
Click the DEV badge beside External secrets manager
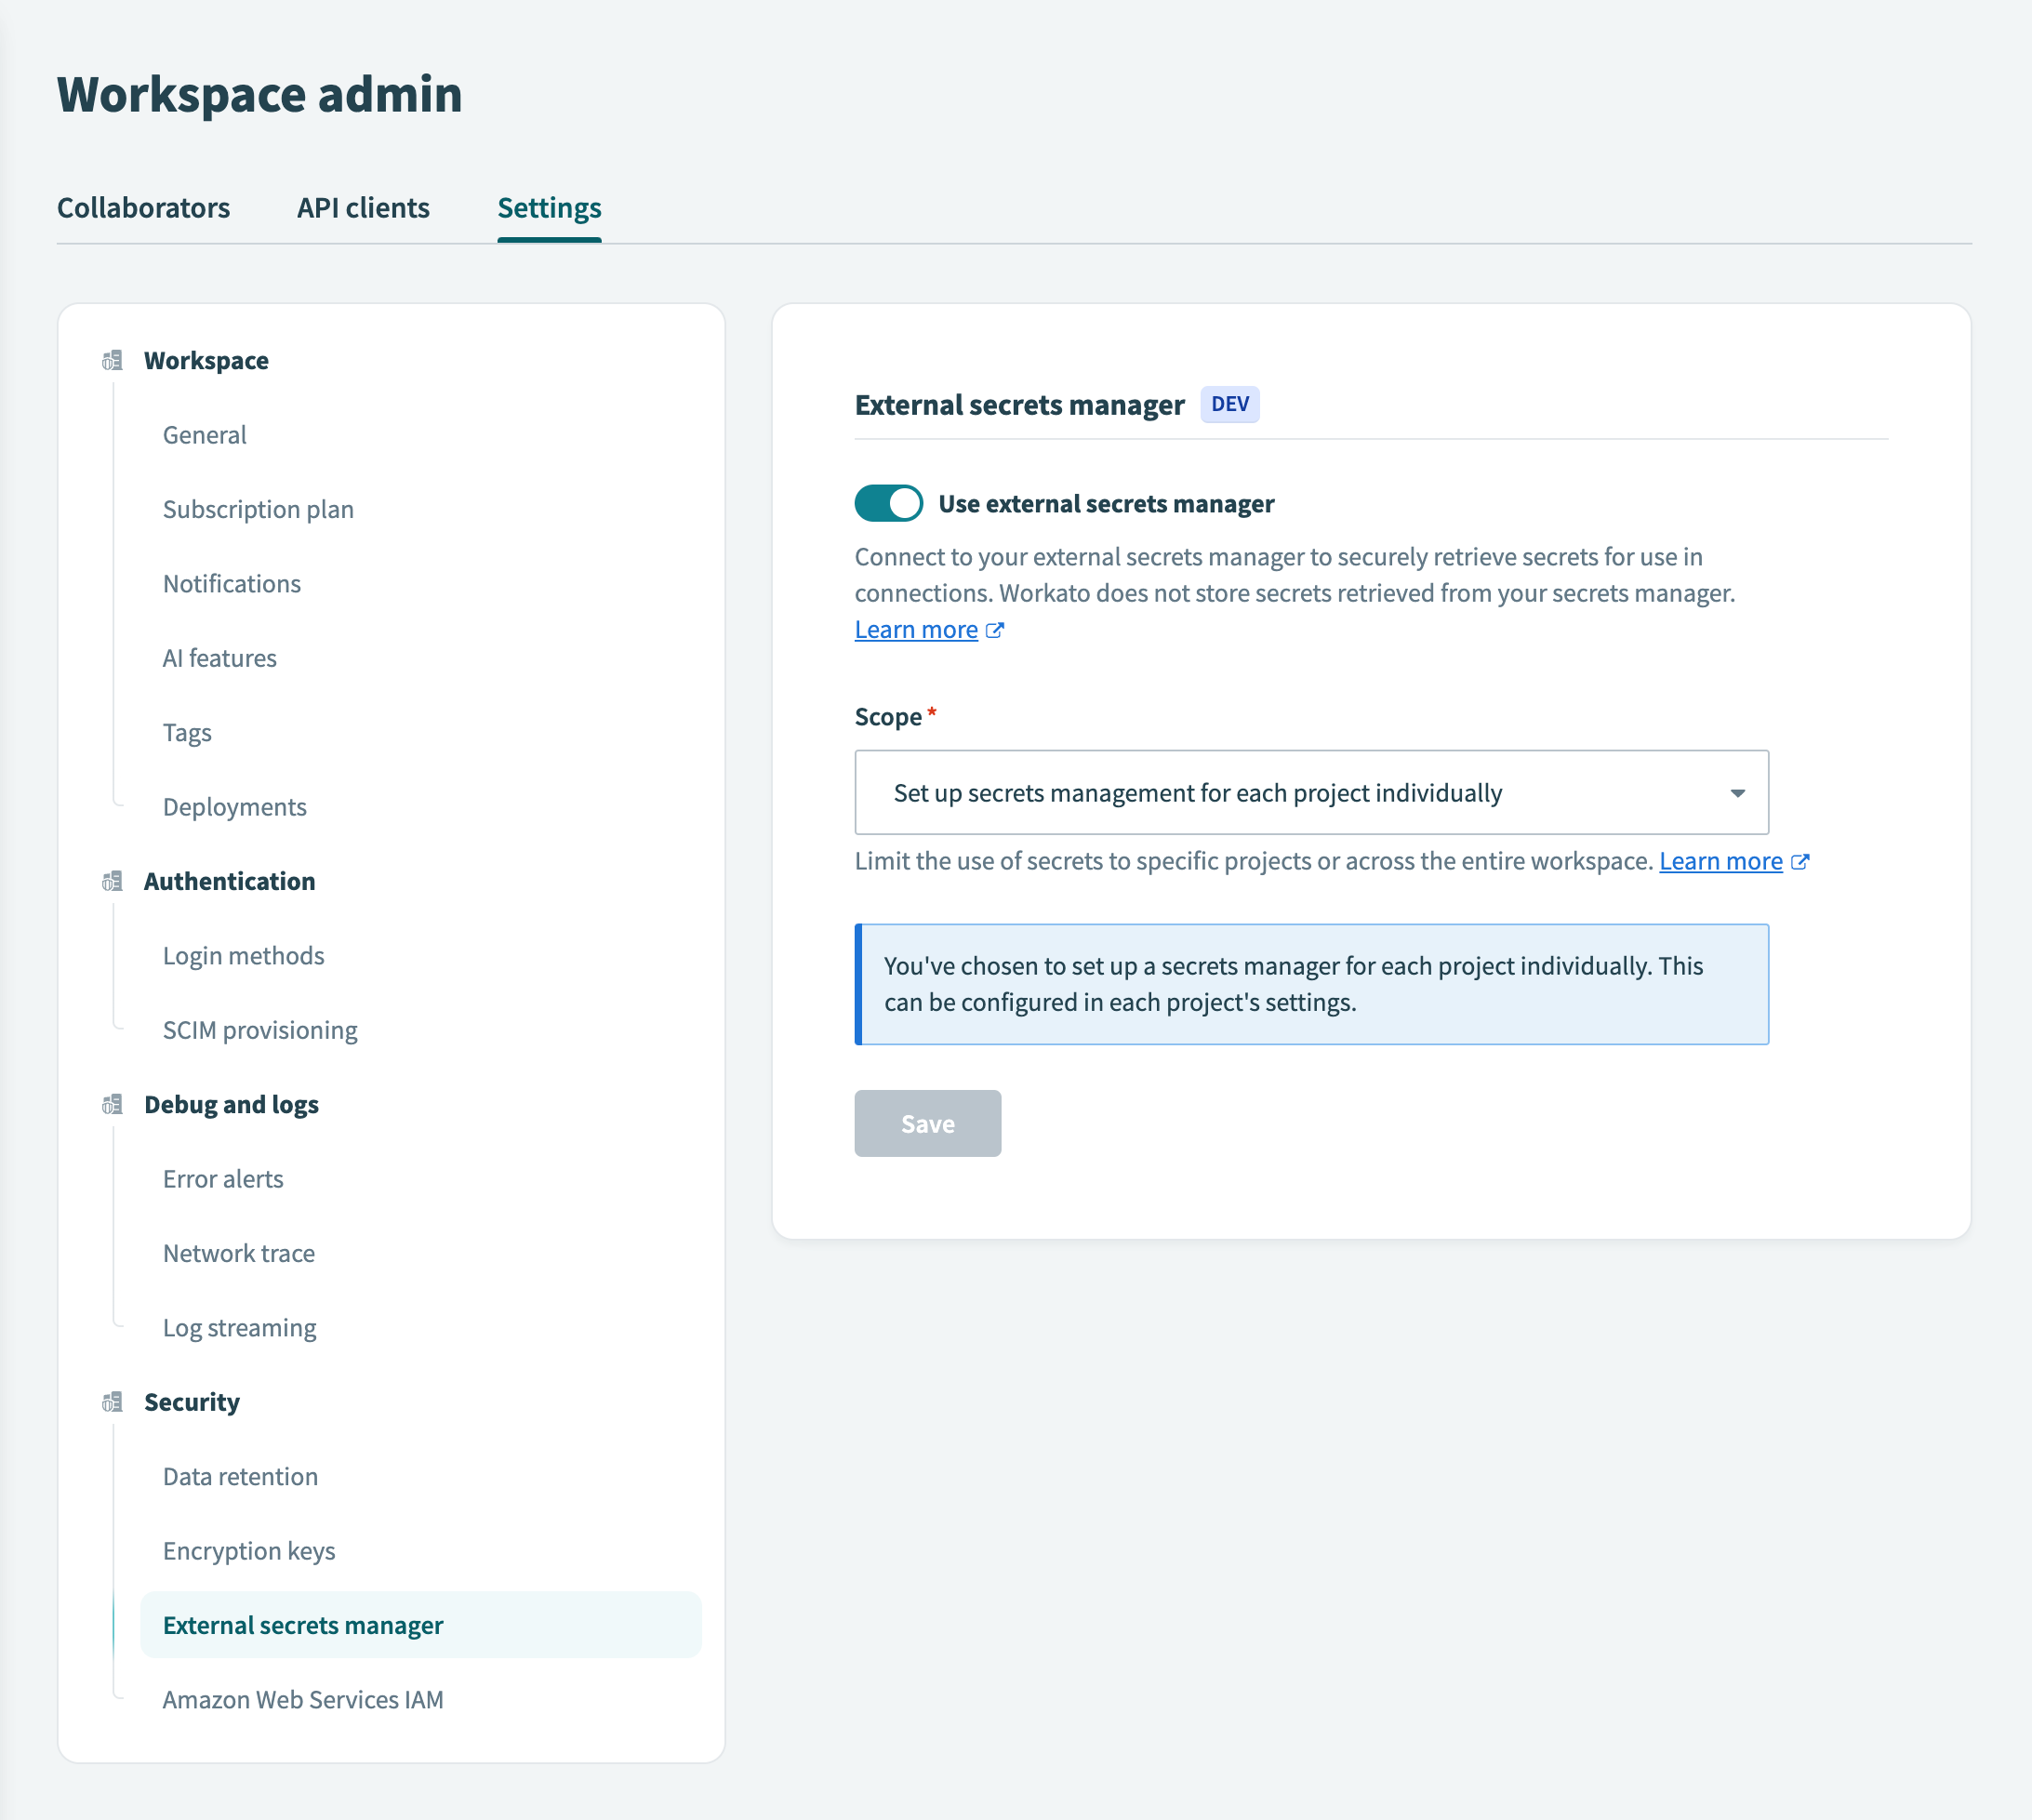click(1229, 405)
